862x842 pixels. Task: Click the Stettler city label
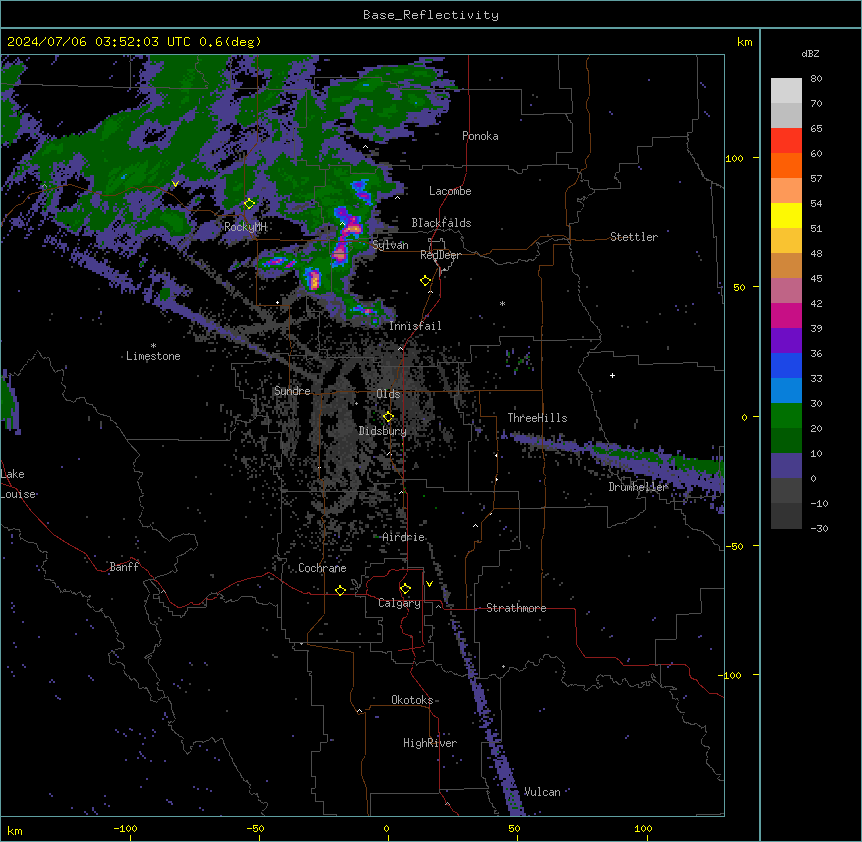634,237
